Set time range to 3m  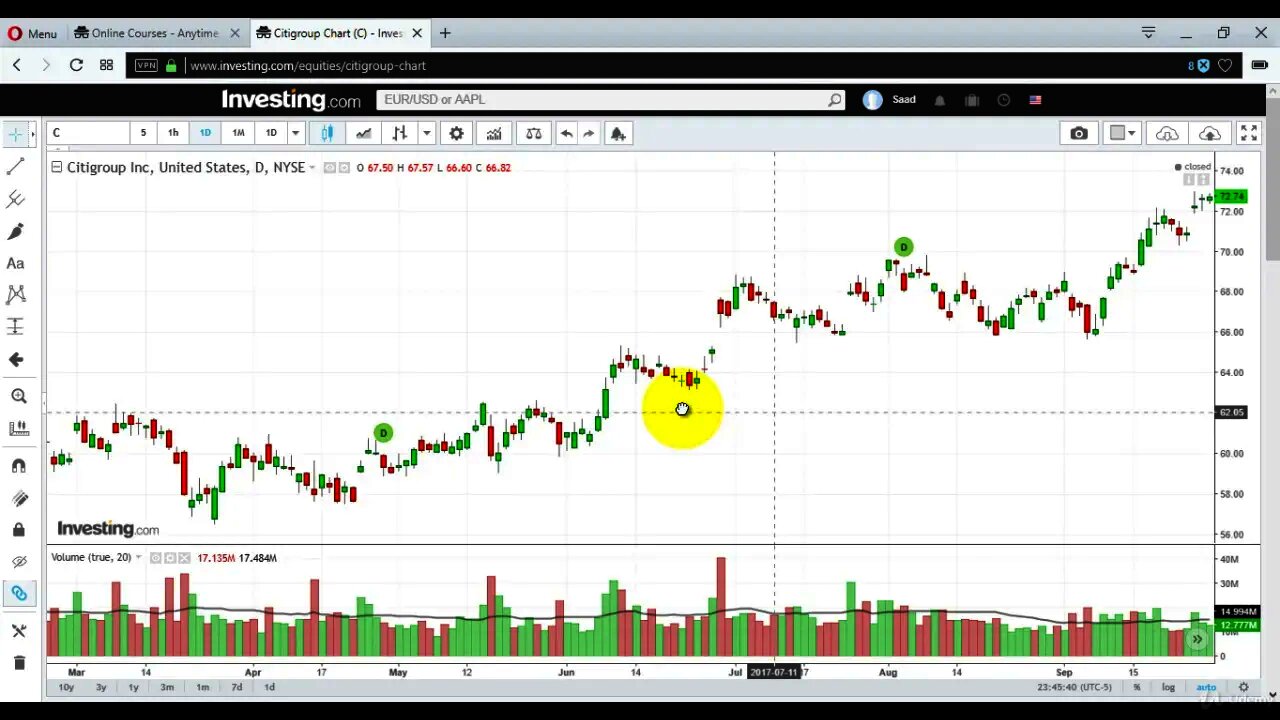pyautogui.click(x=167, y=687)
